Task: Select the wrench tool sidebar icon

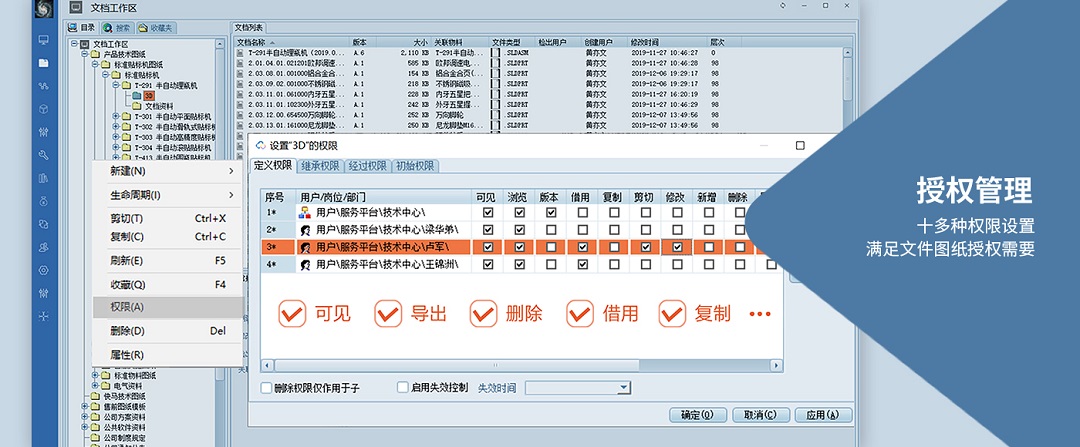Action: [43, 155]
